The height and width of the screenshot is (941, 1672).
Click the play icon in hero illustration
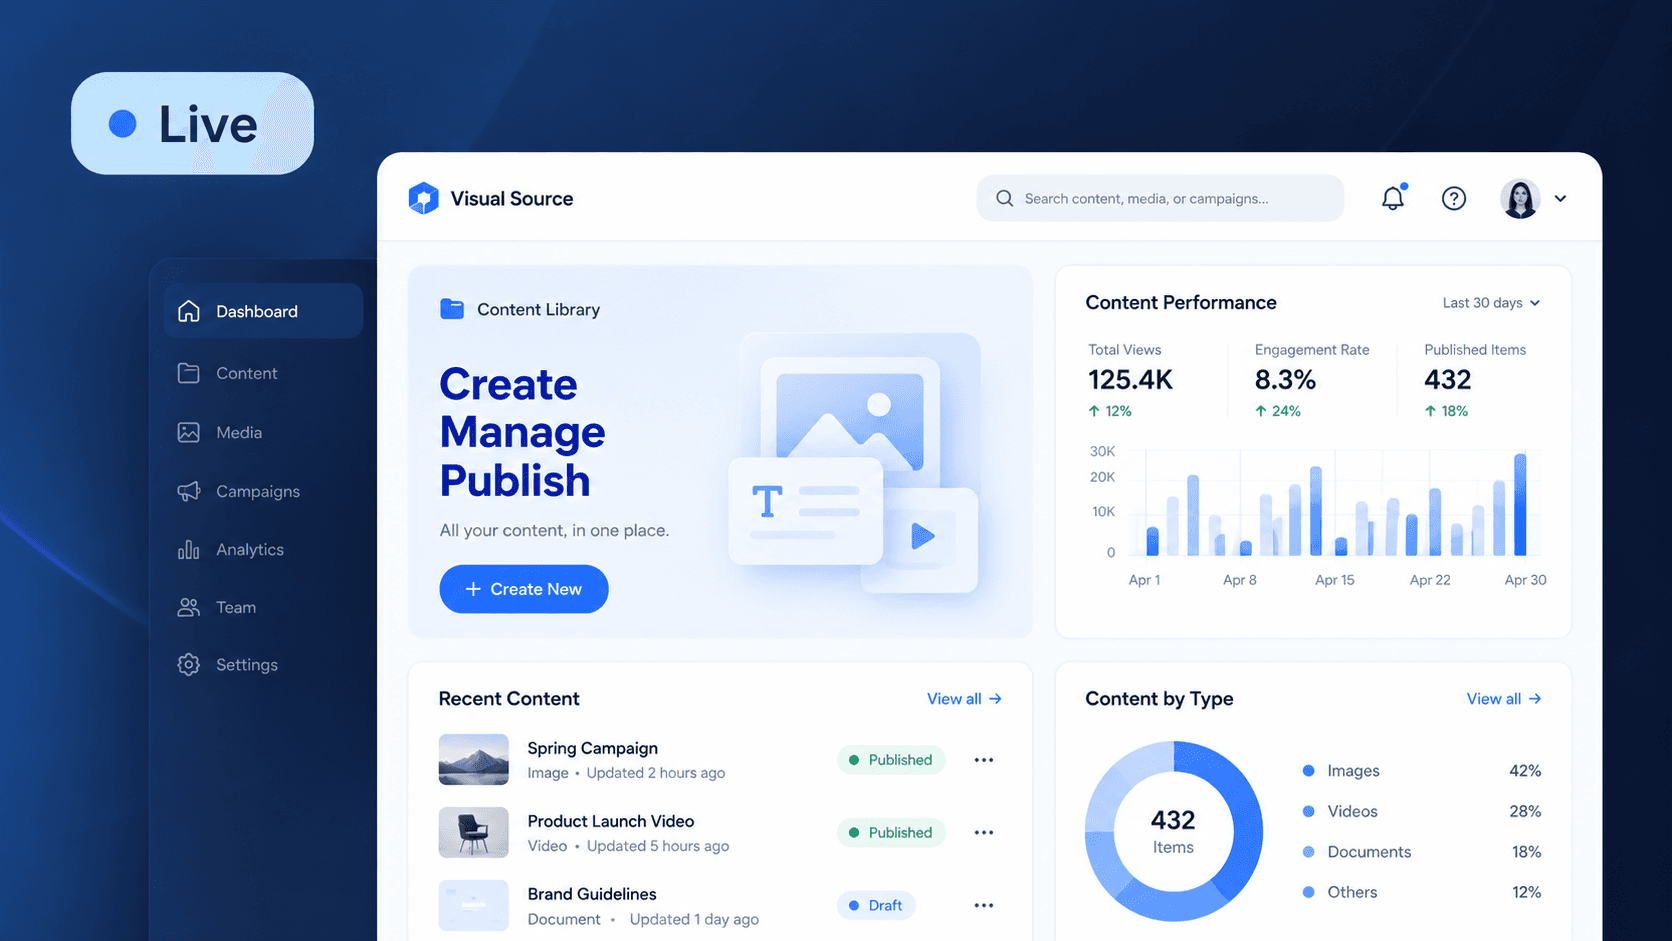tap(923, 536)
